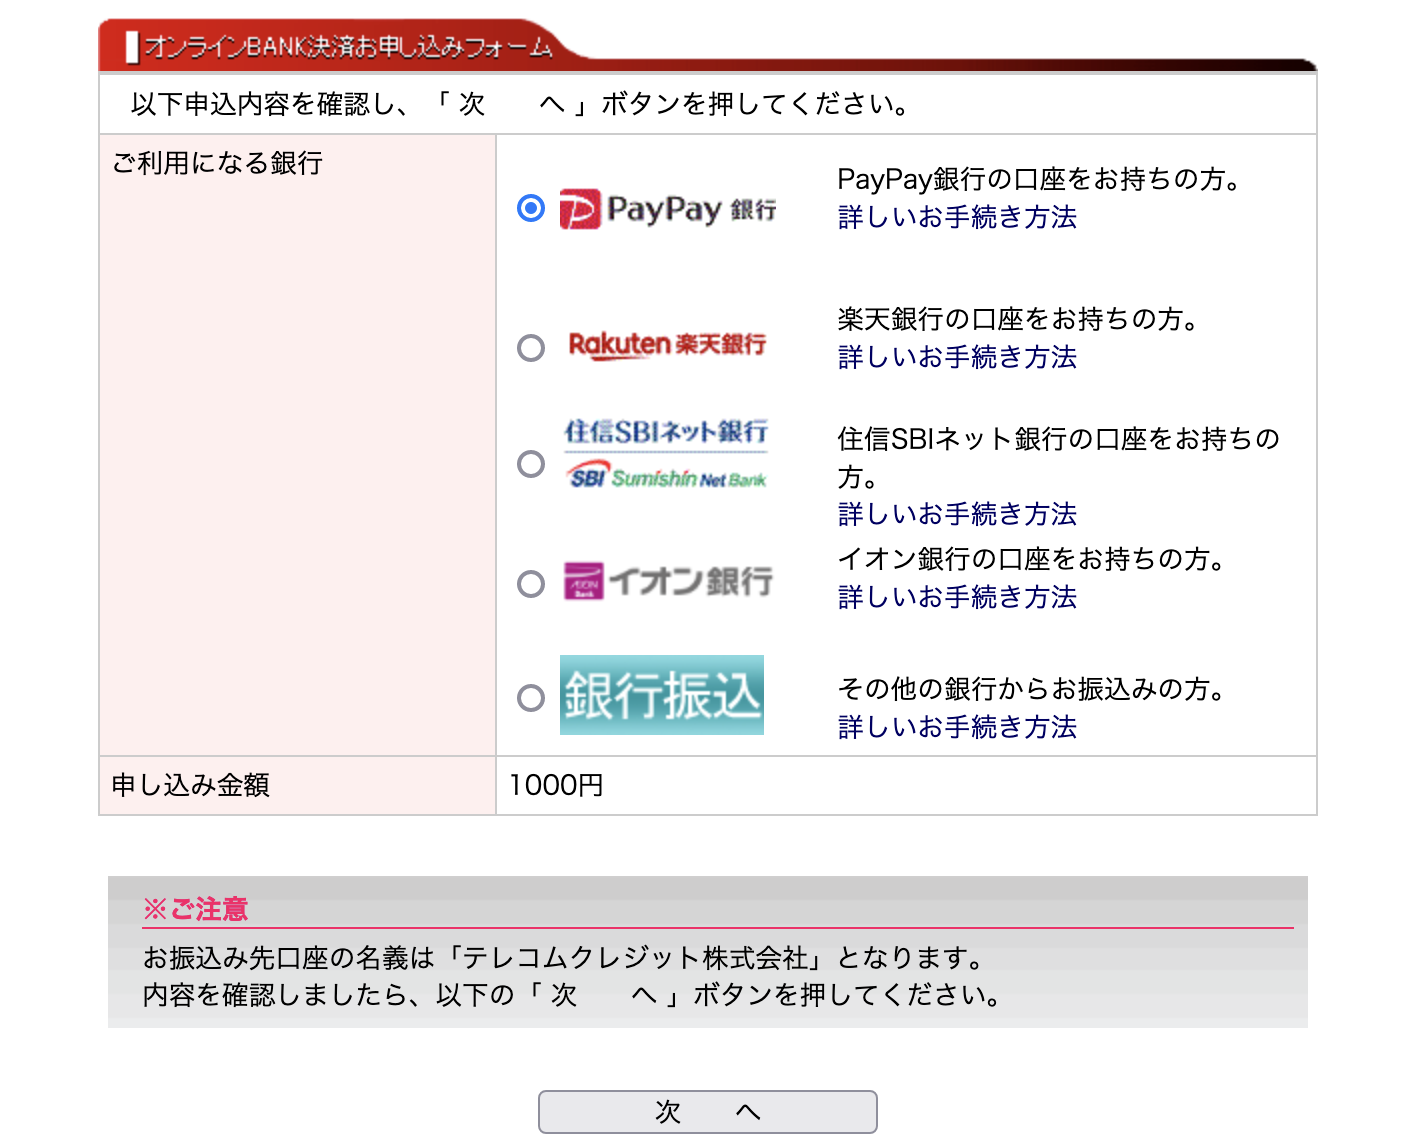Open 詳しいお手続き方法 link for 楽天銀行
The image size is (1428, 1139).
coord(957,357)
